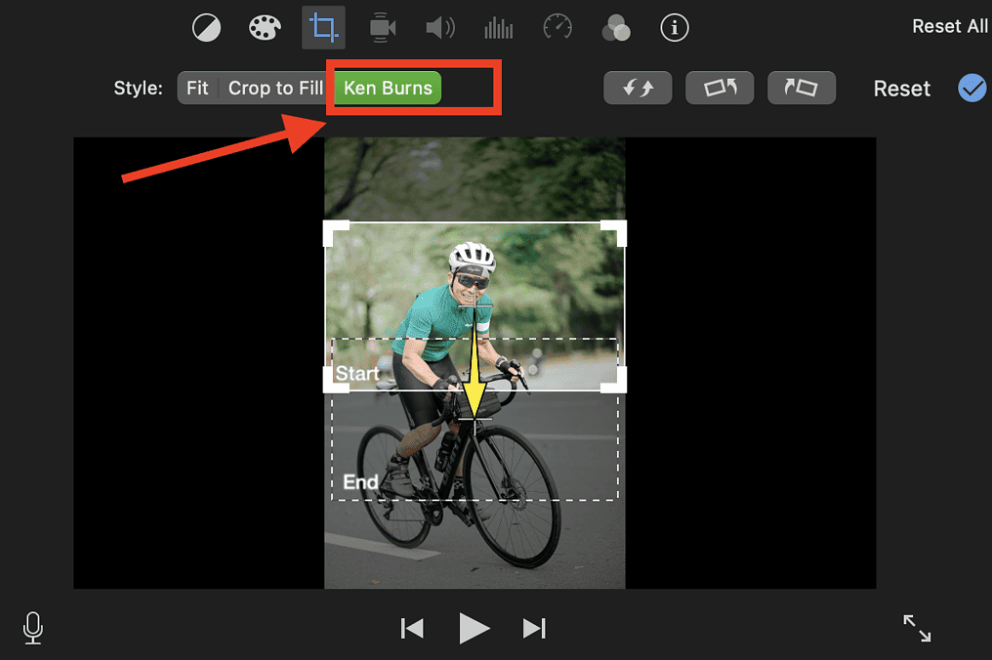992x660 pixels.
Task: Select the Color Correction palette icon
Action: point(265,27)
